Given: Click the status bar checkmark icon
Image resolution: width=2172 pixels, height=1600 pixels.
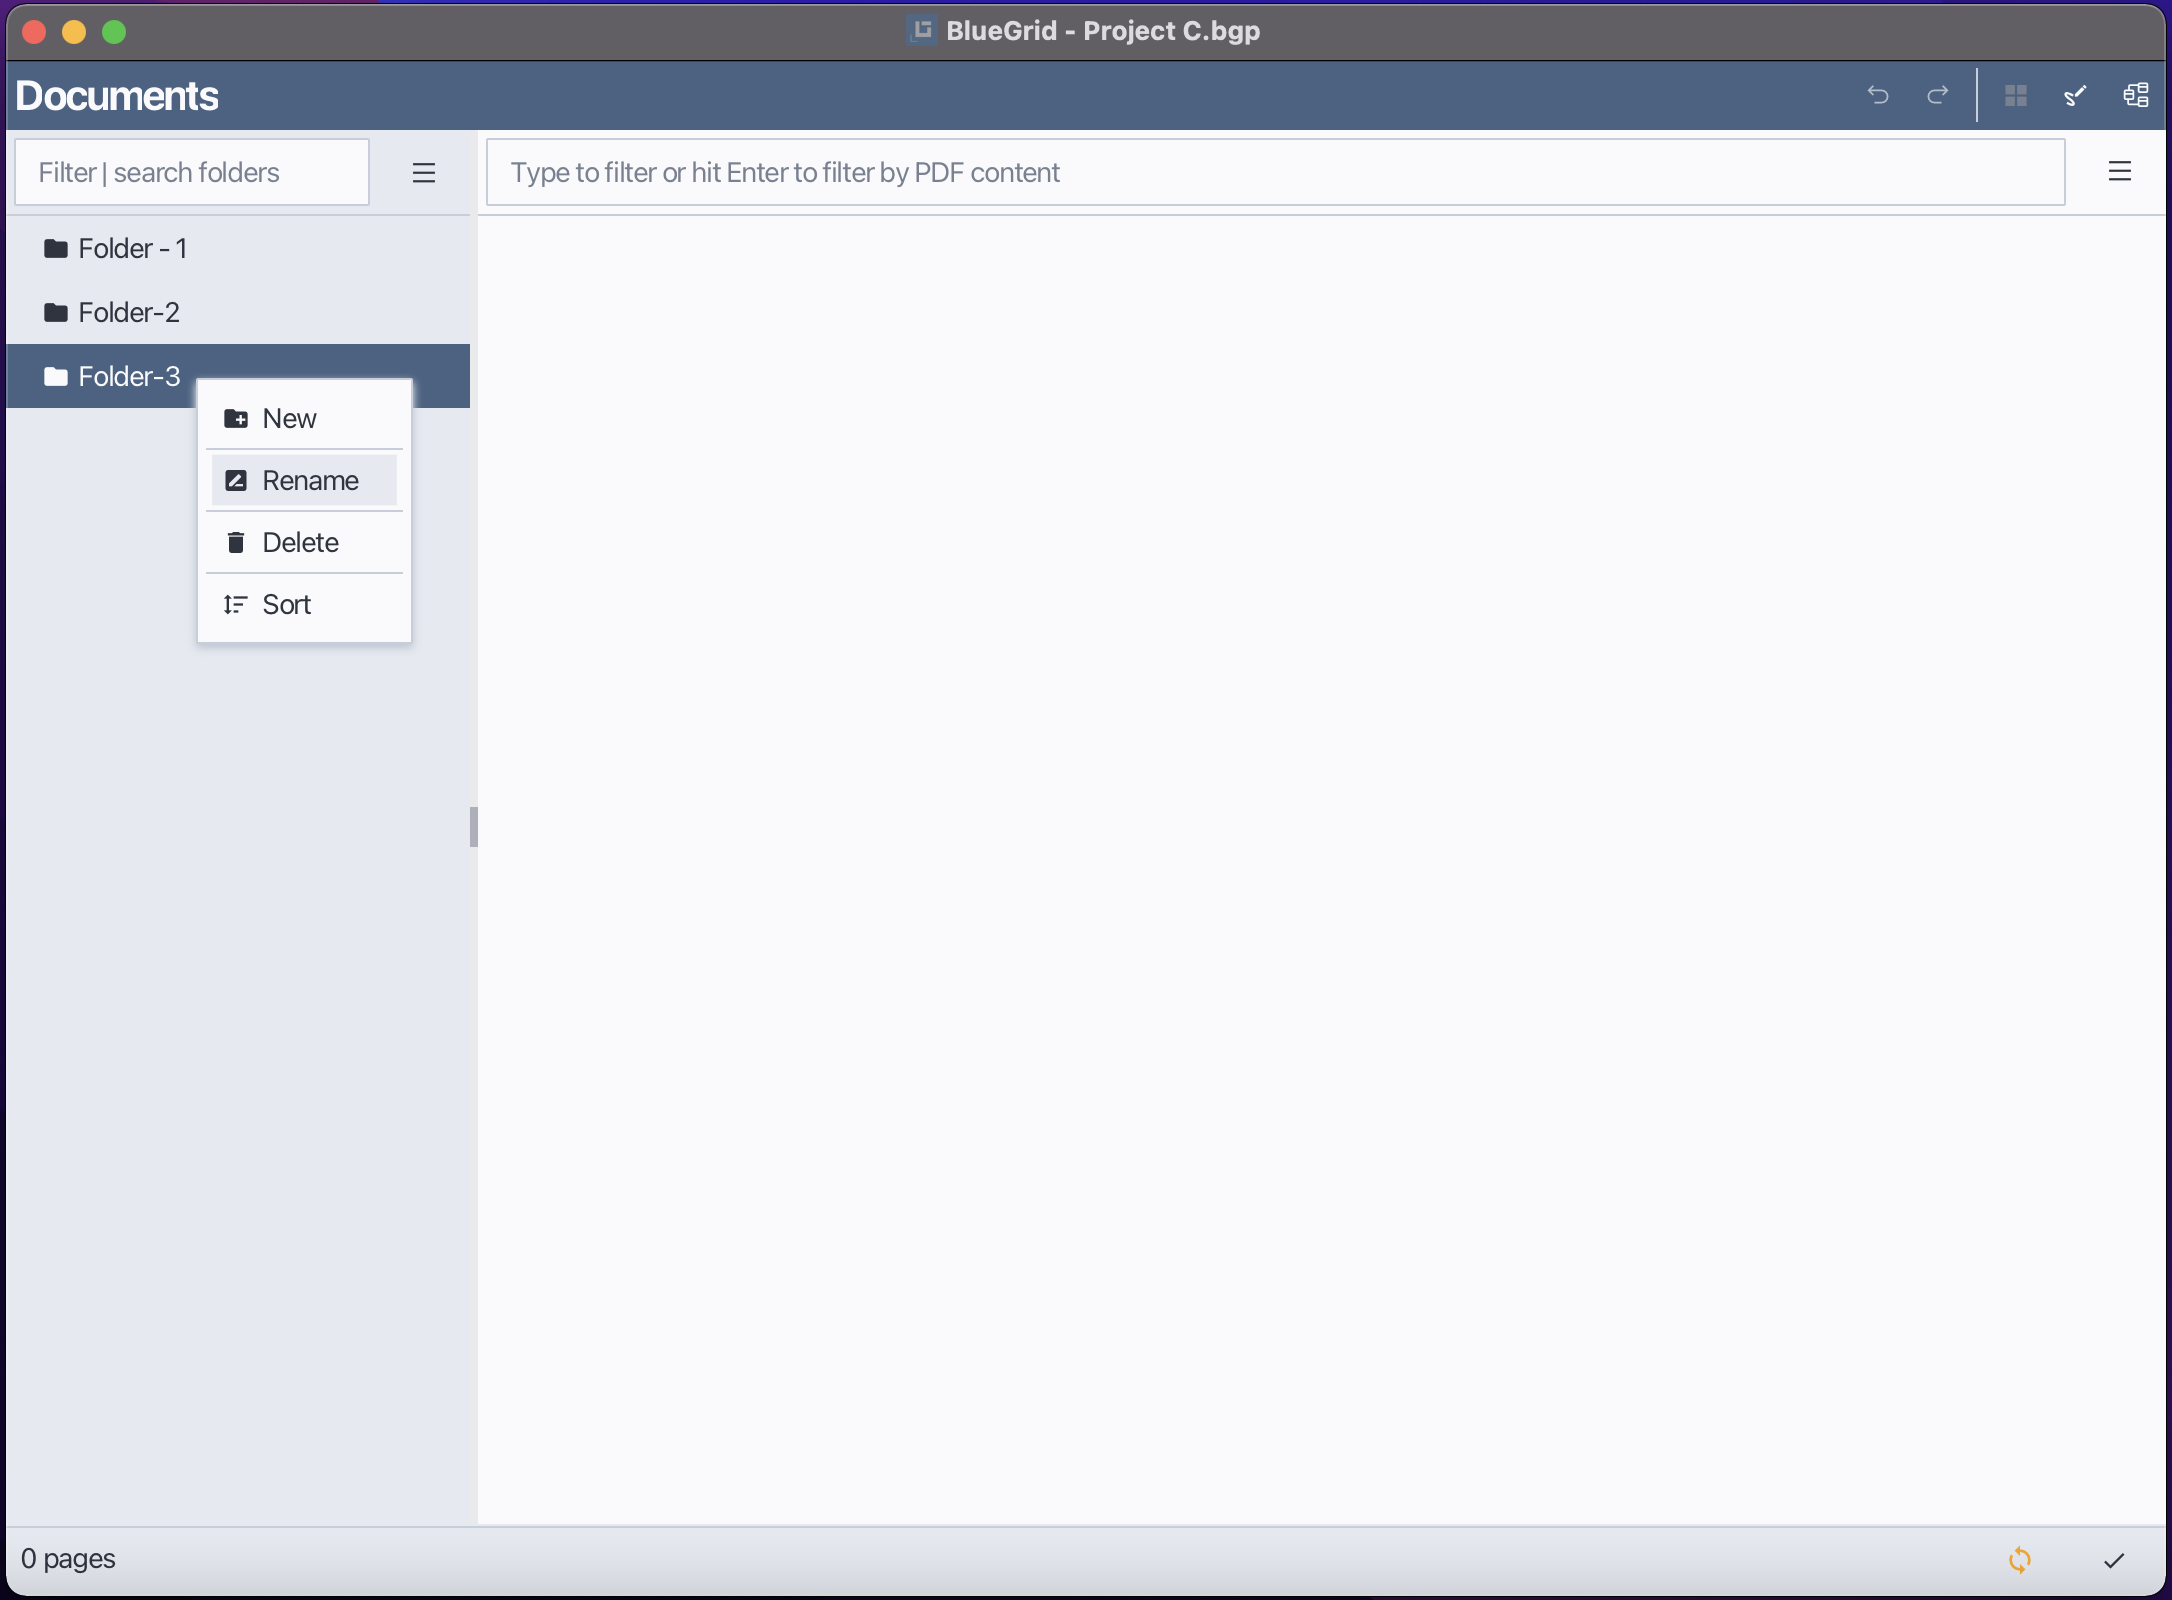Looking at the screenshot, I should (2113, 1560).
